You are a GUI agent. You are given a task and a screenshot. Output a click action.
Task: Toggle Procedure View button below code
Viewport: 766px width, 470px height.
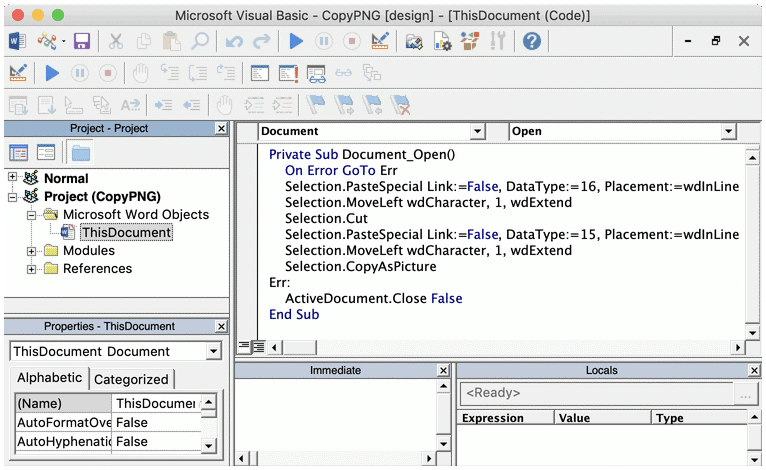pos(244,347)
